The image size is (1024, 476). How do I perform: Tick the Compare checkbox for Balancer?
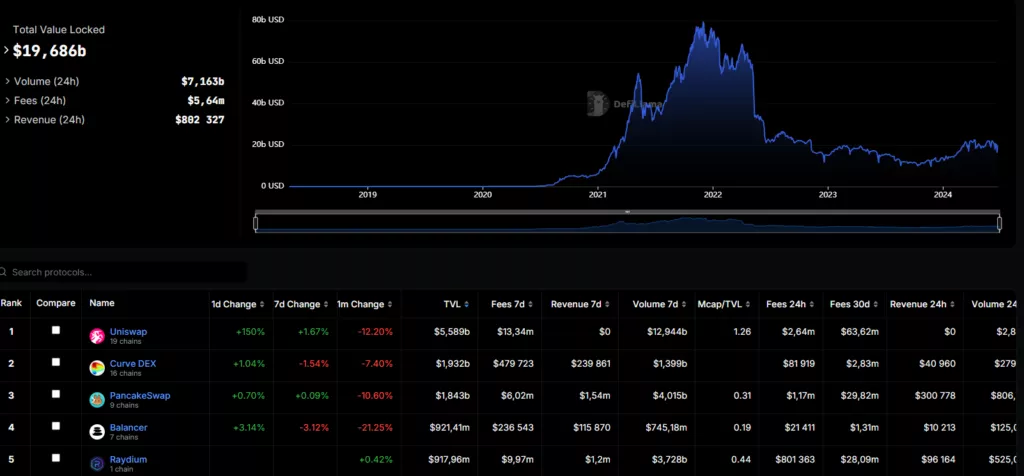tap(56, 426)
